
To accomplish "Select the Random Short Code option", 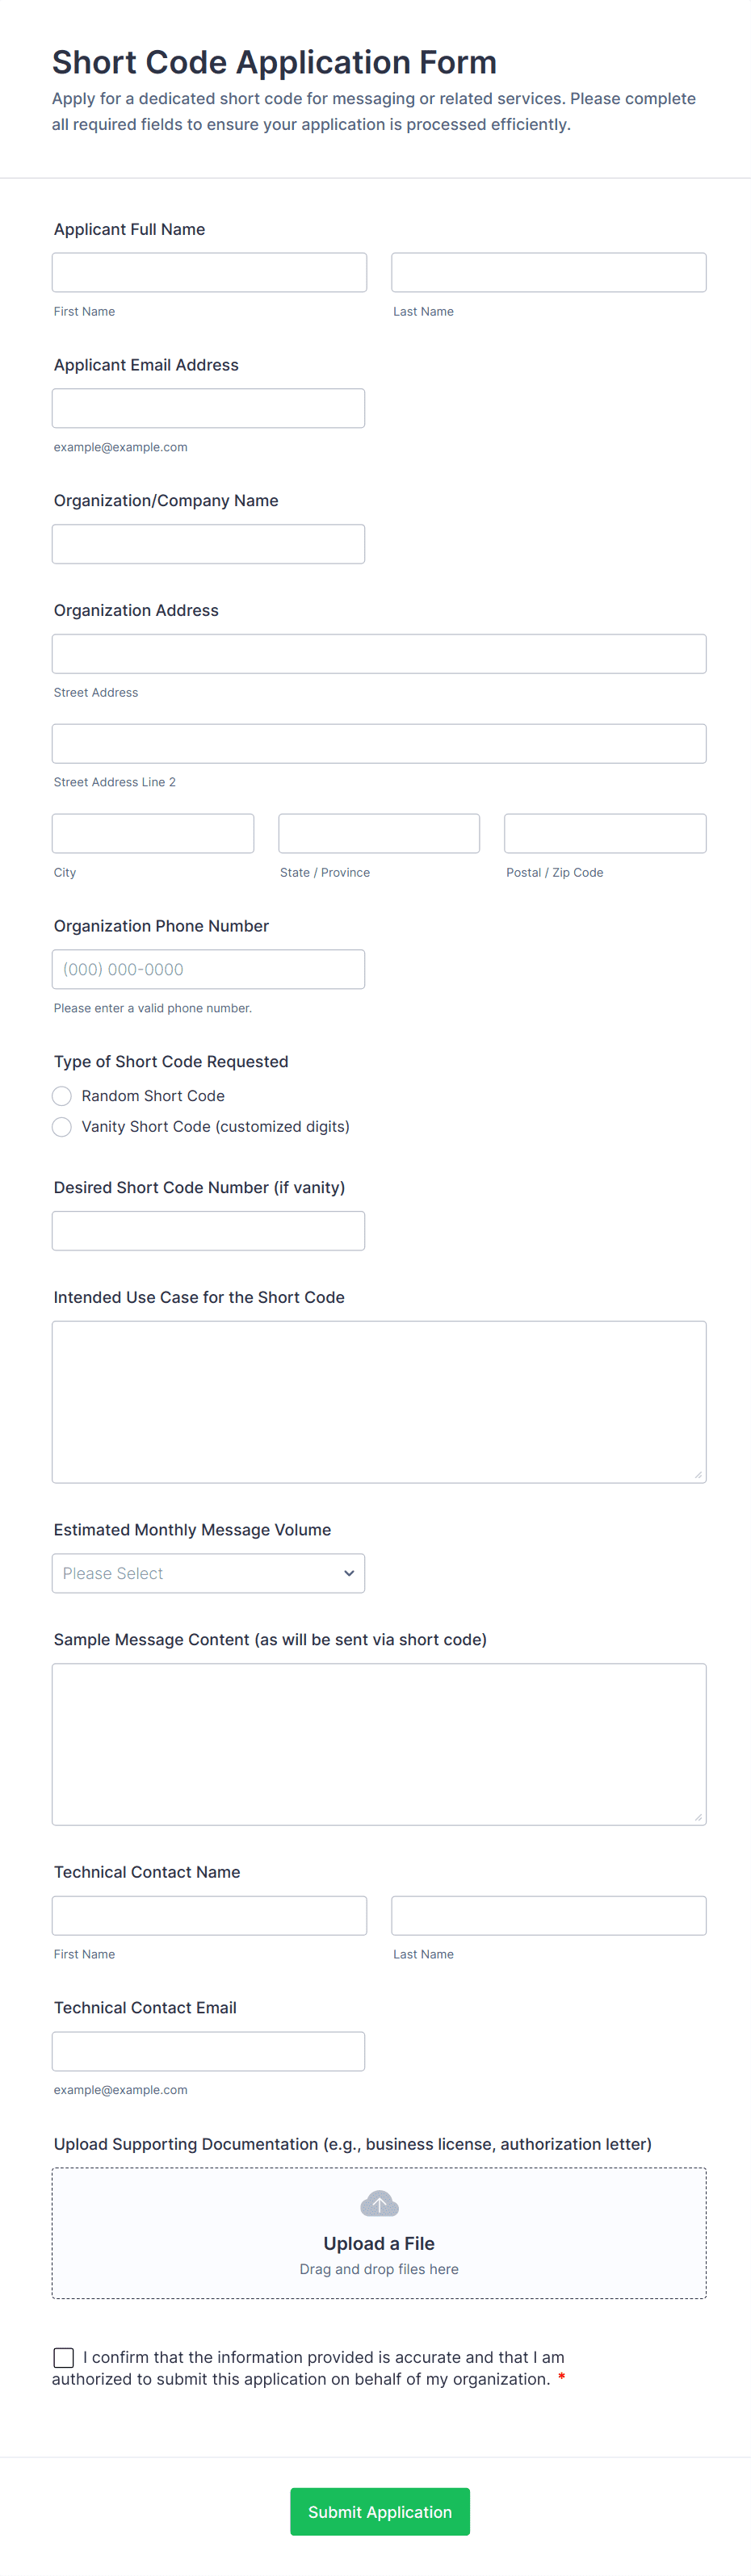I will (x=62, y=1096).
